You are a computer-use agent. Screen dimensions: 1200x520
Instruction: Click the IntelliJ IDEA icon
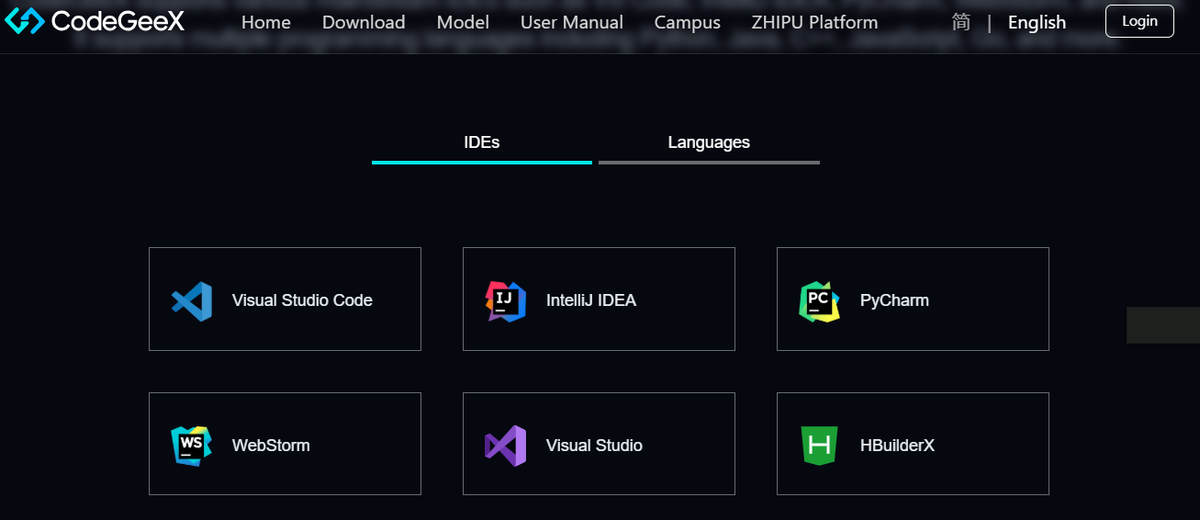click(x=505, y=300)
